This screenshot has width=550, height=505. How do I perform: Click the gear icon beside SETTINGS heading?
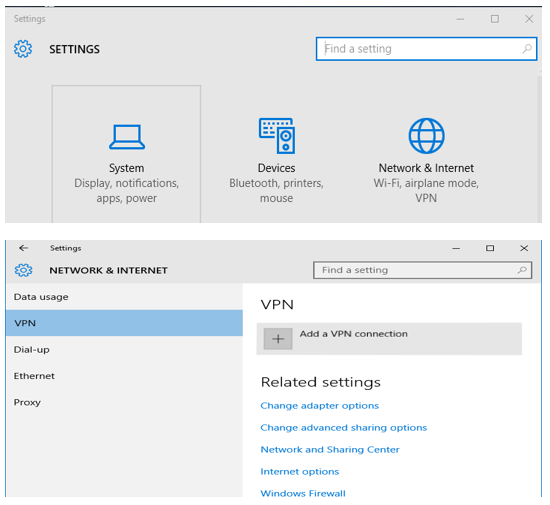23,49
